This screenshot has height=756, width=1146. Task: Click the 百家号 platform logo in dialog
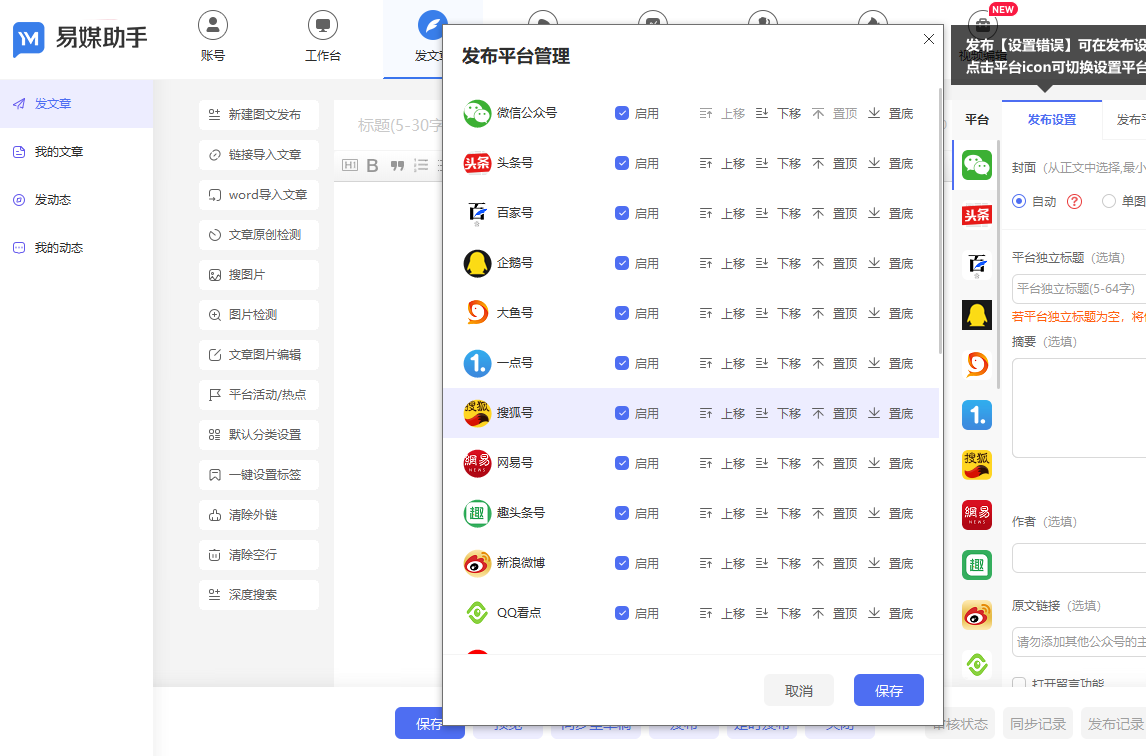477,213
